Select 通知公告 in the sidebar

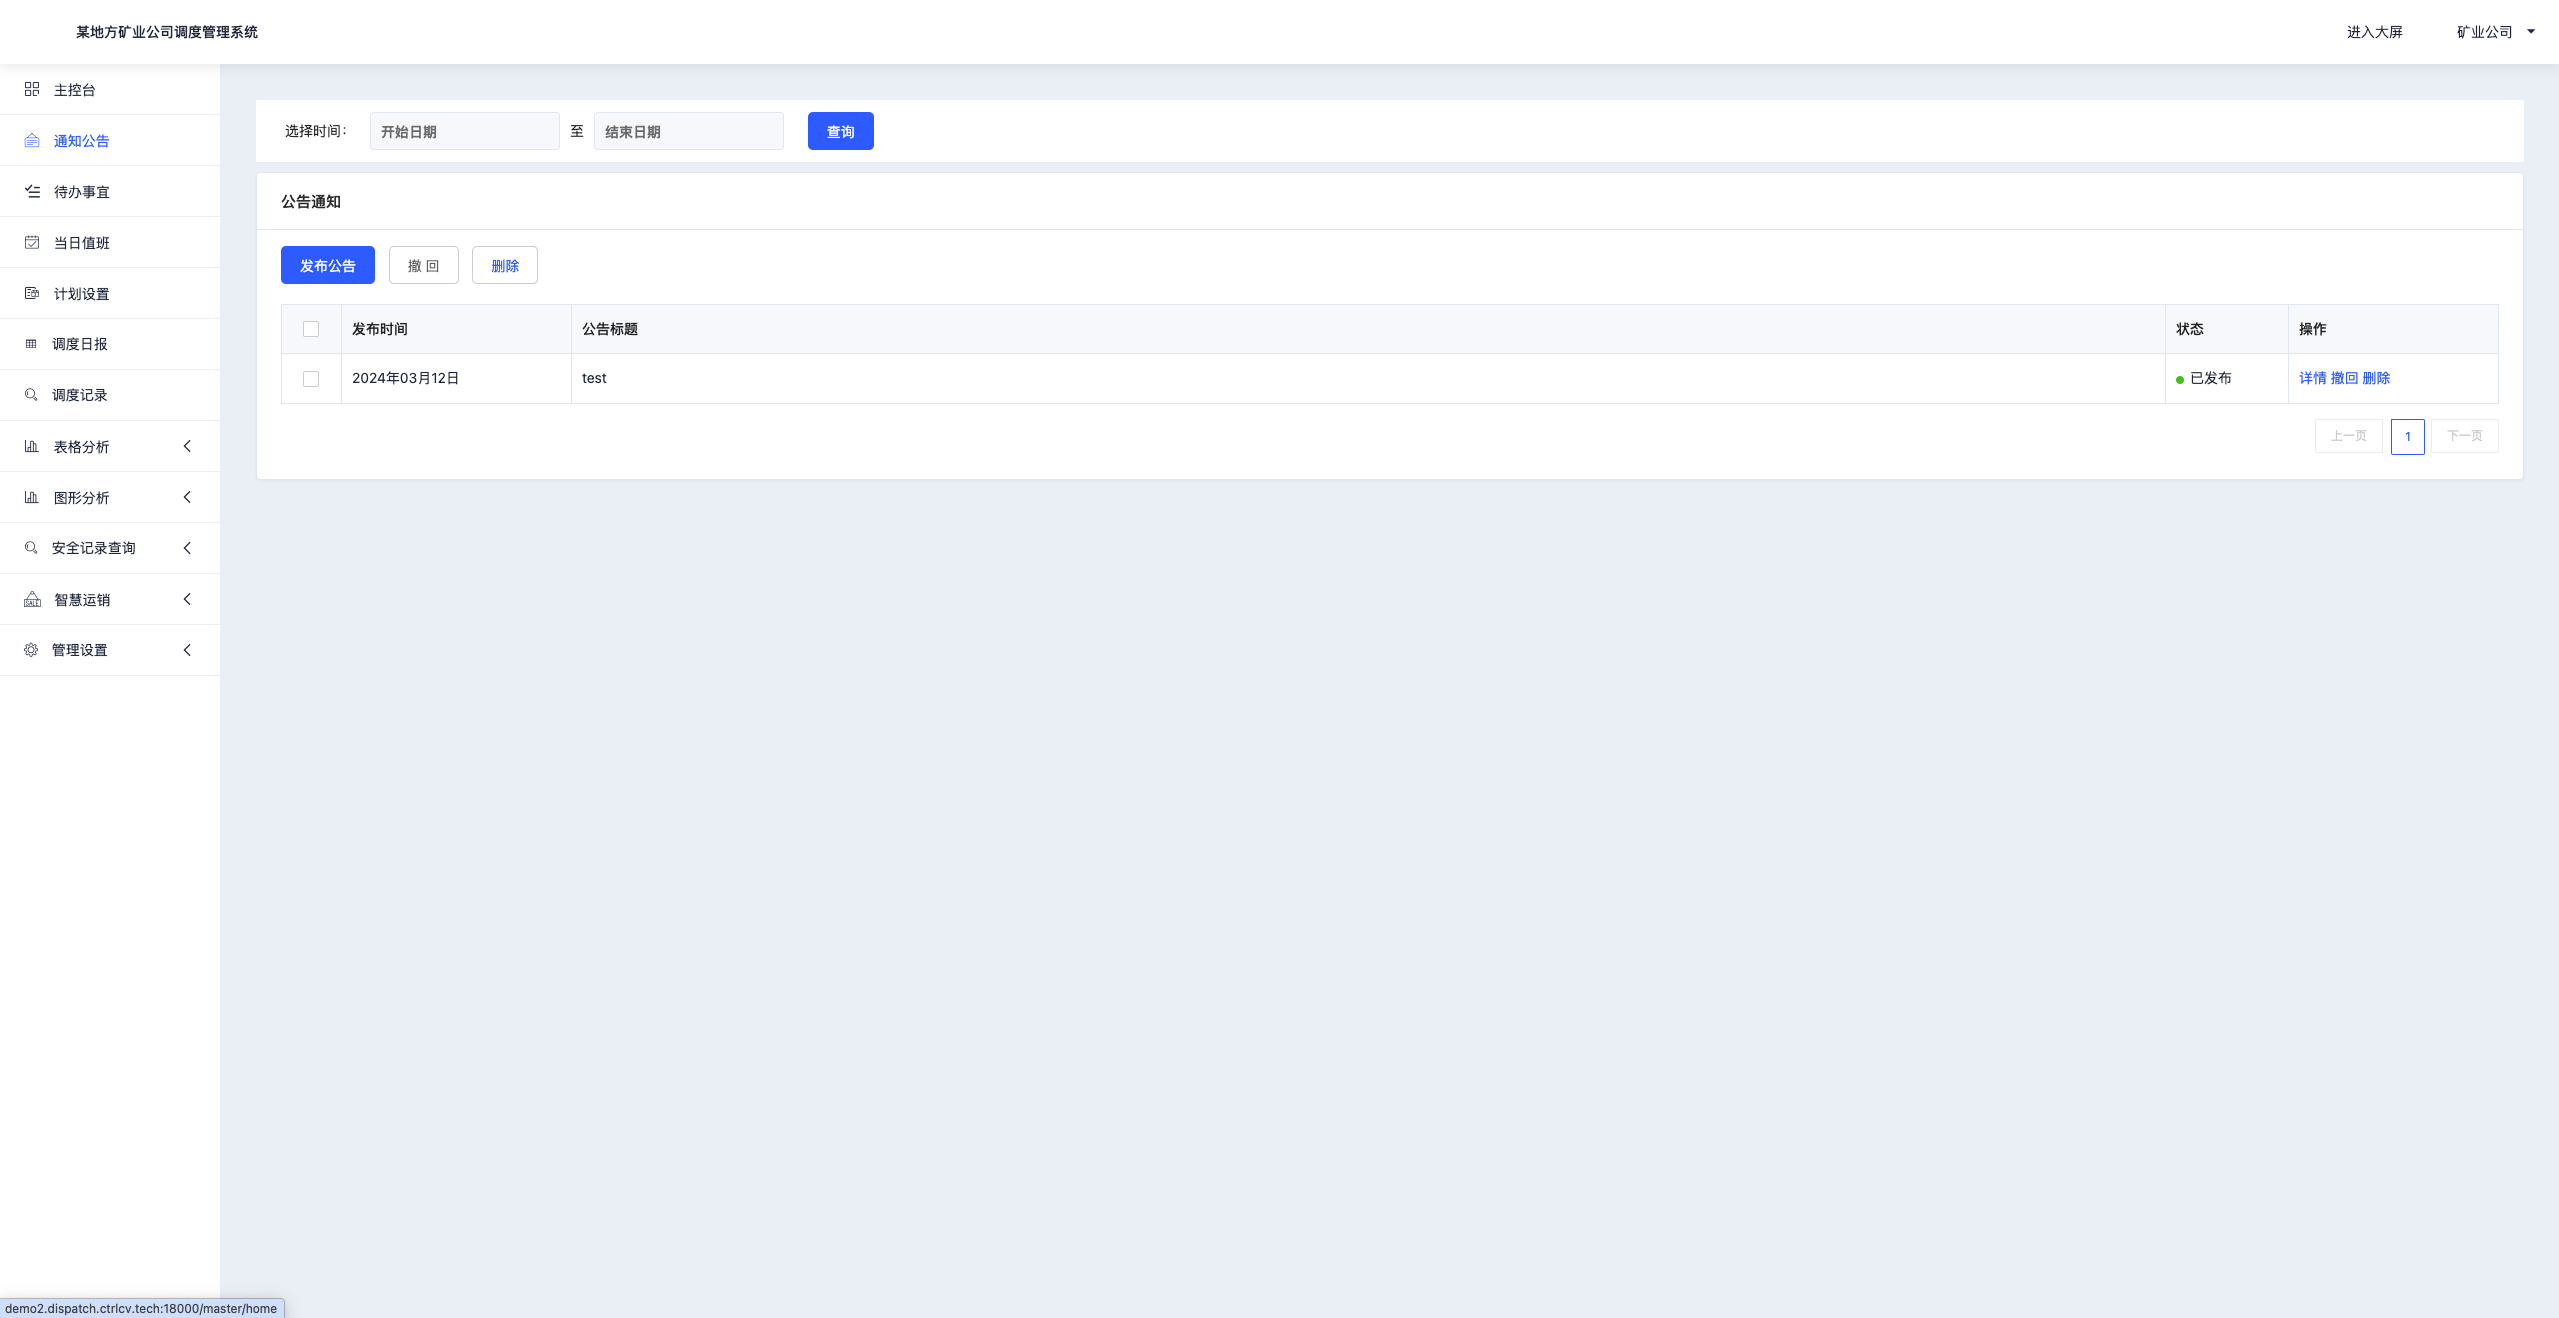click(110, 141)
